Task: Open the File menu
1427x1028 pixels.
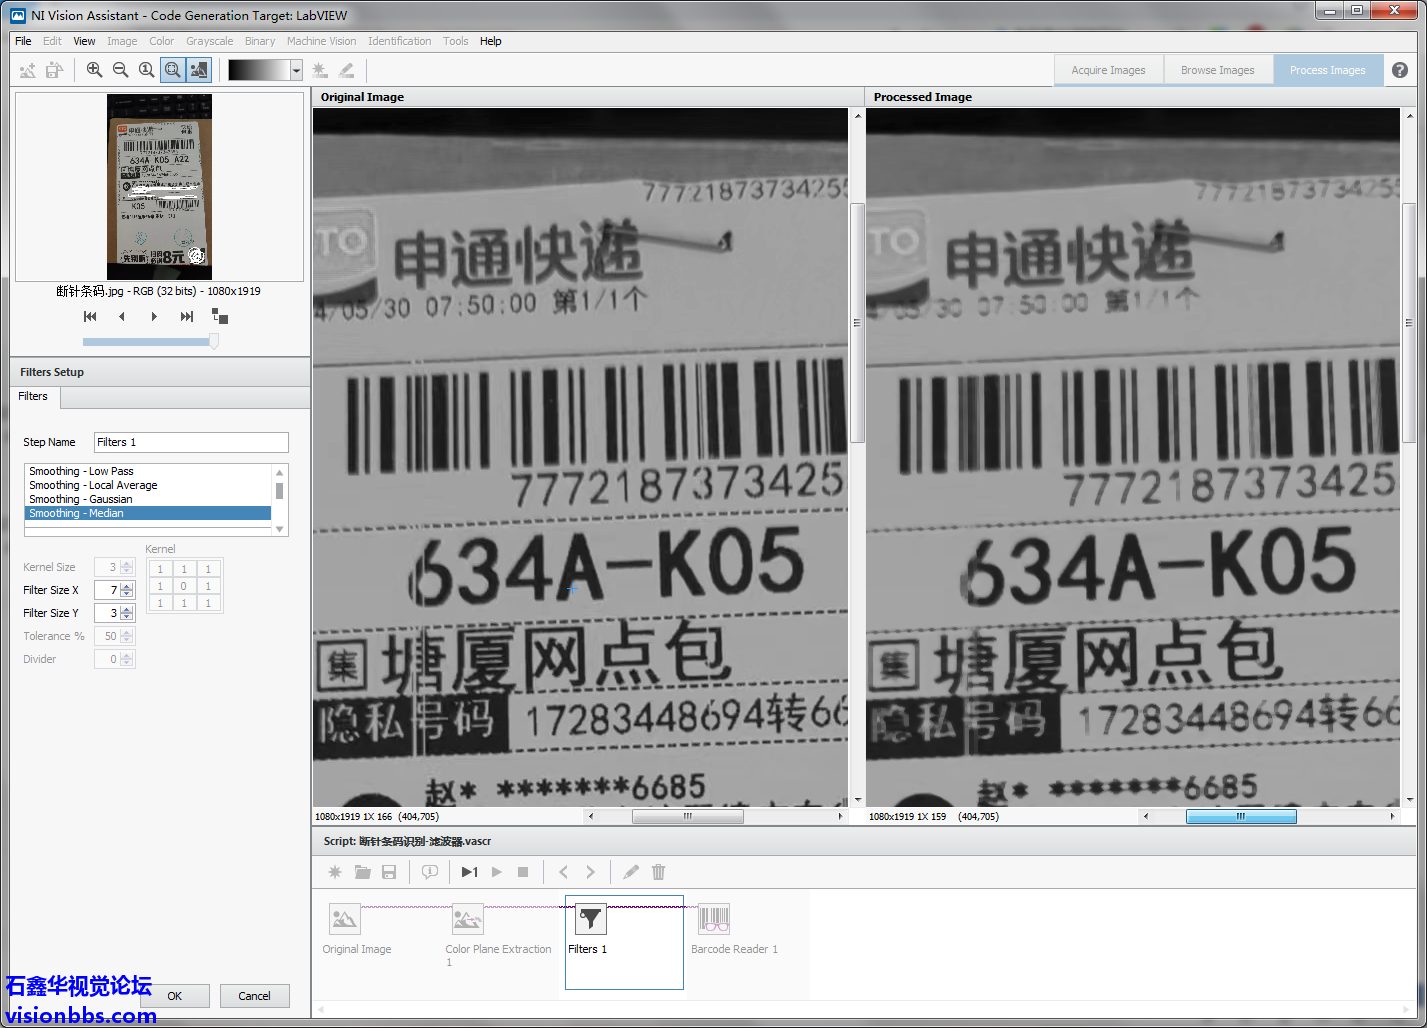Action: (23, 41)
